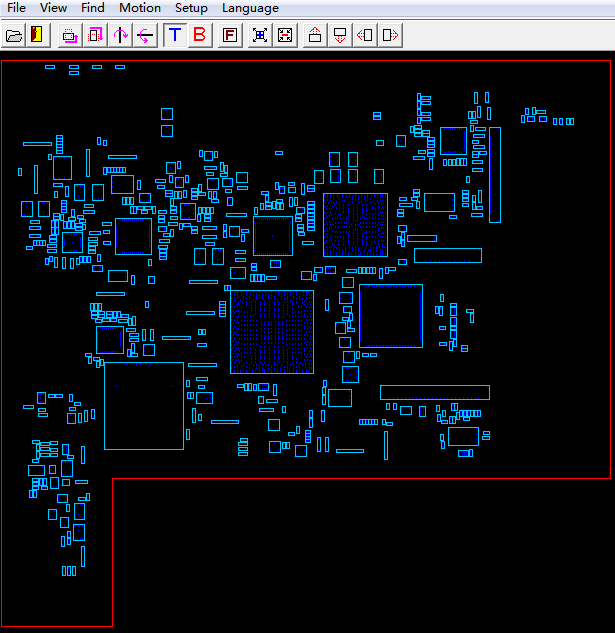
Task: Pan the view up with arrow icon
Action: [x=315, y=35]
